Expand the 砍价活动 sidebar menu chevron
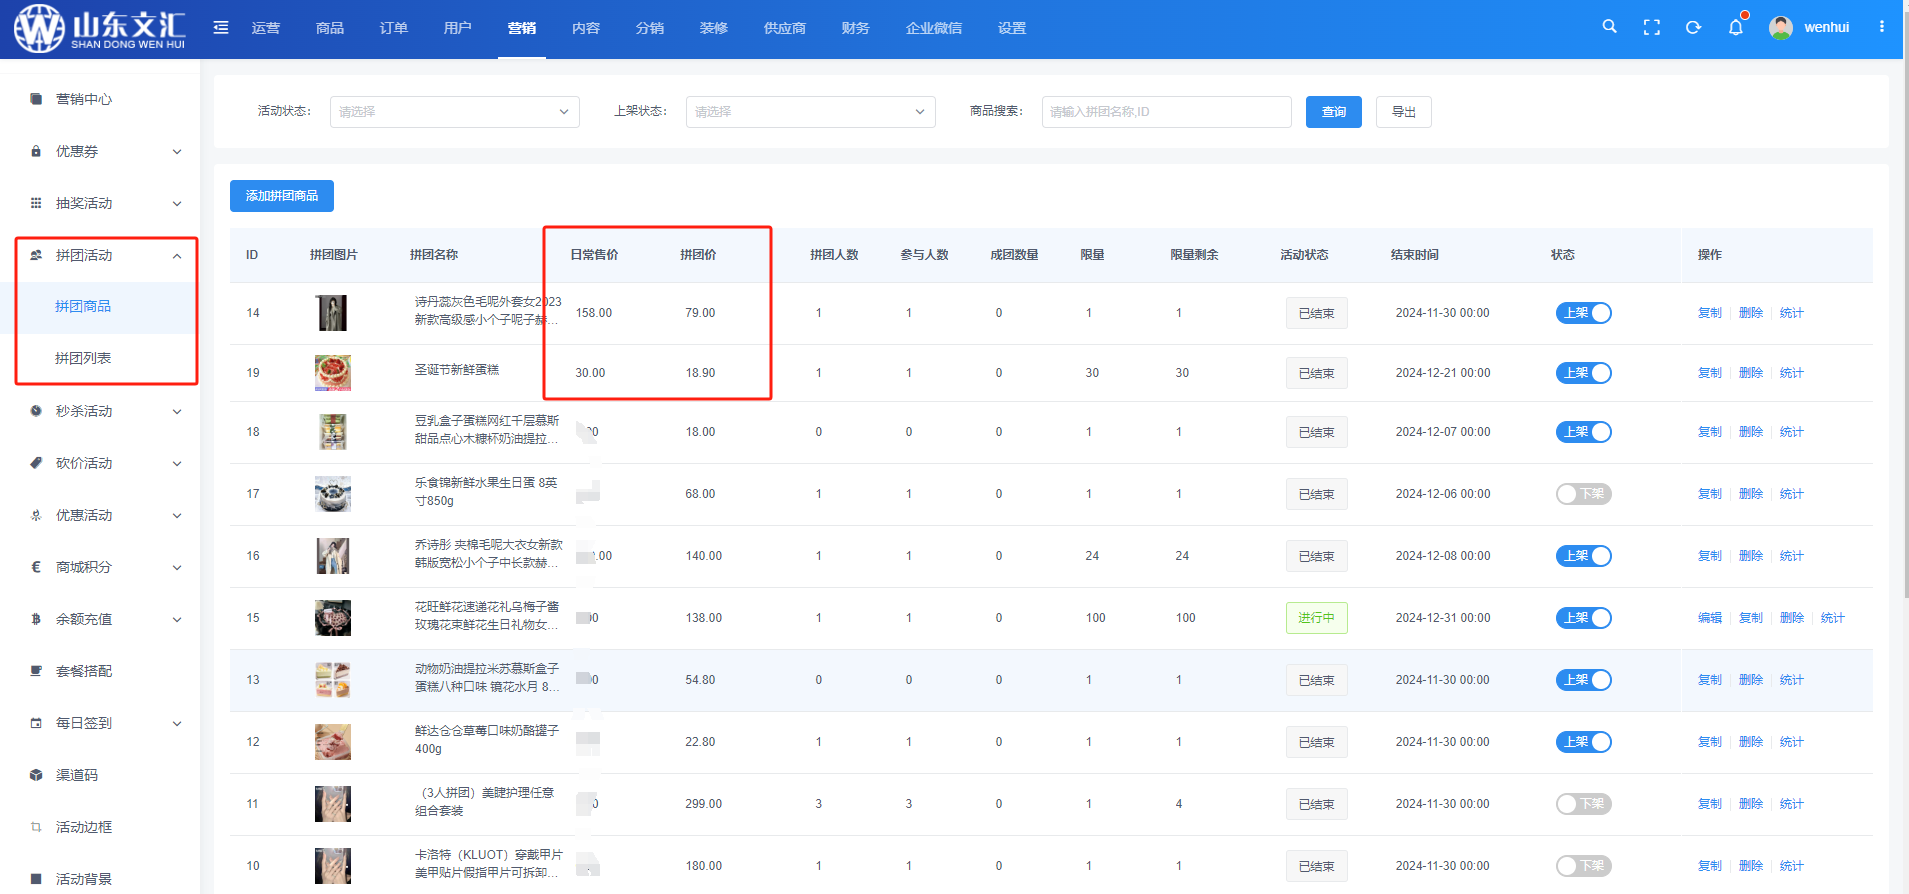1909x894 pixels. [x=177, y=464]
